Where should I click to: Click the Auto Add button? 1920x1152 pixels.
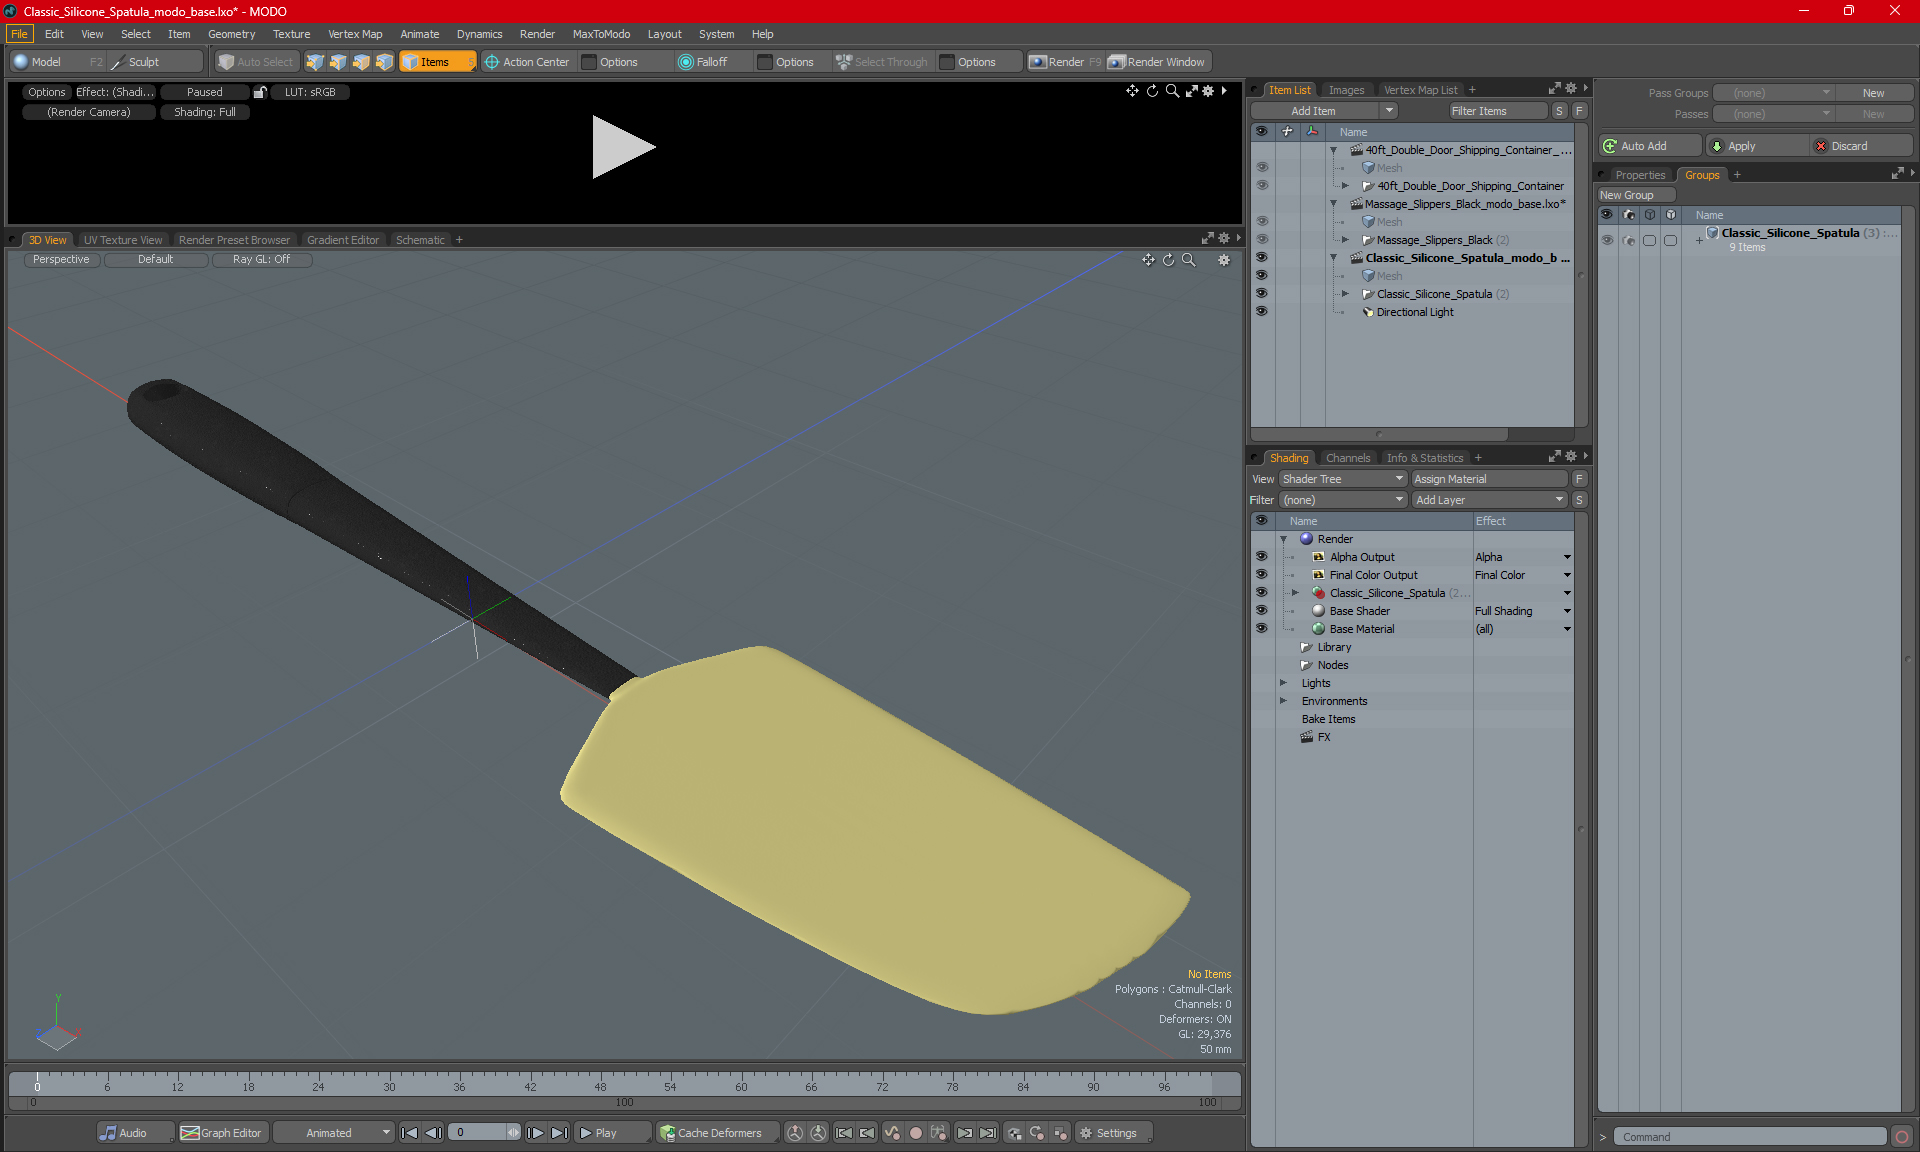[1649, 146]
